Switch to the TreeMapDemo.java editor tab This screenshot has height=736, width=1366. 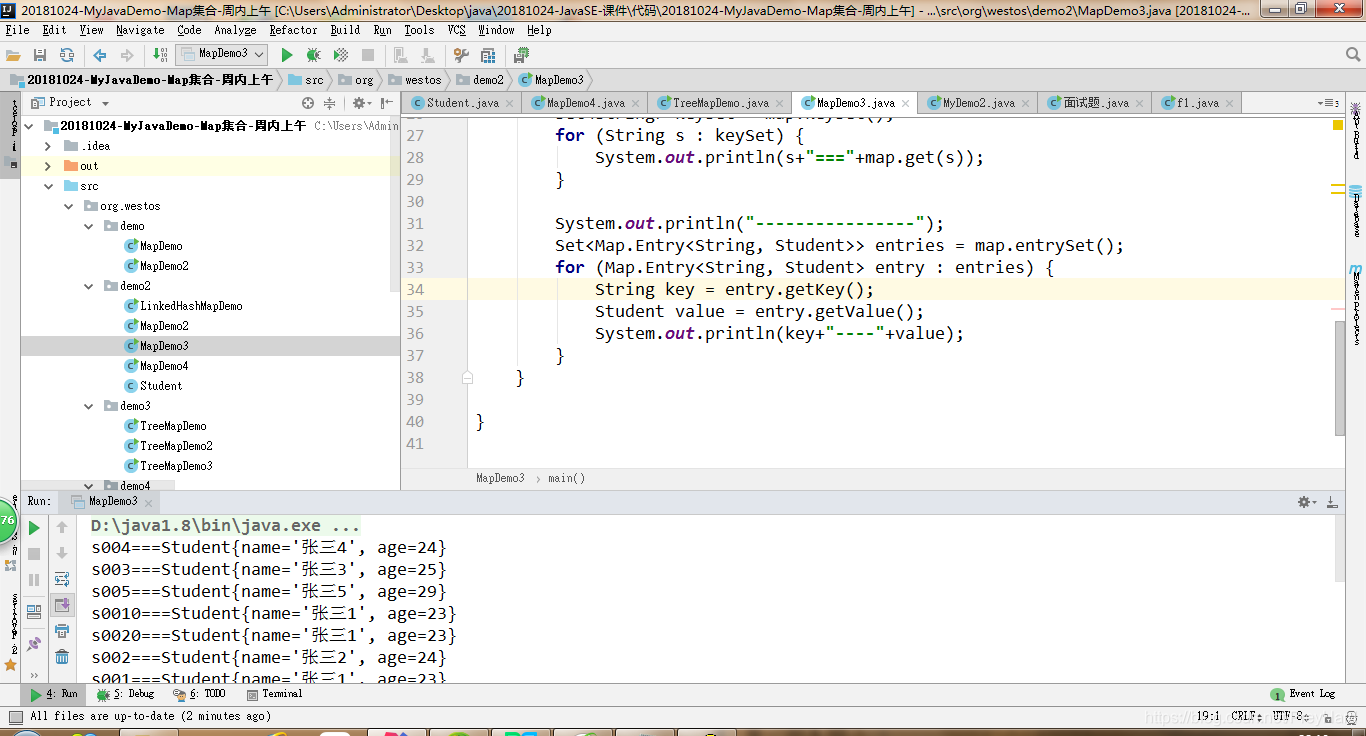(720, 103)
